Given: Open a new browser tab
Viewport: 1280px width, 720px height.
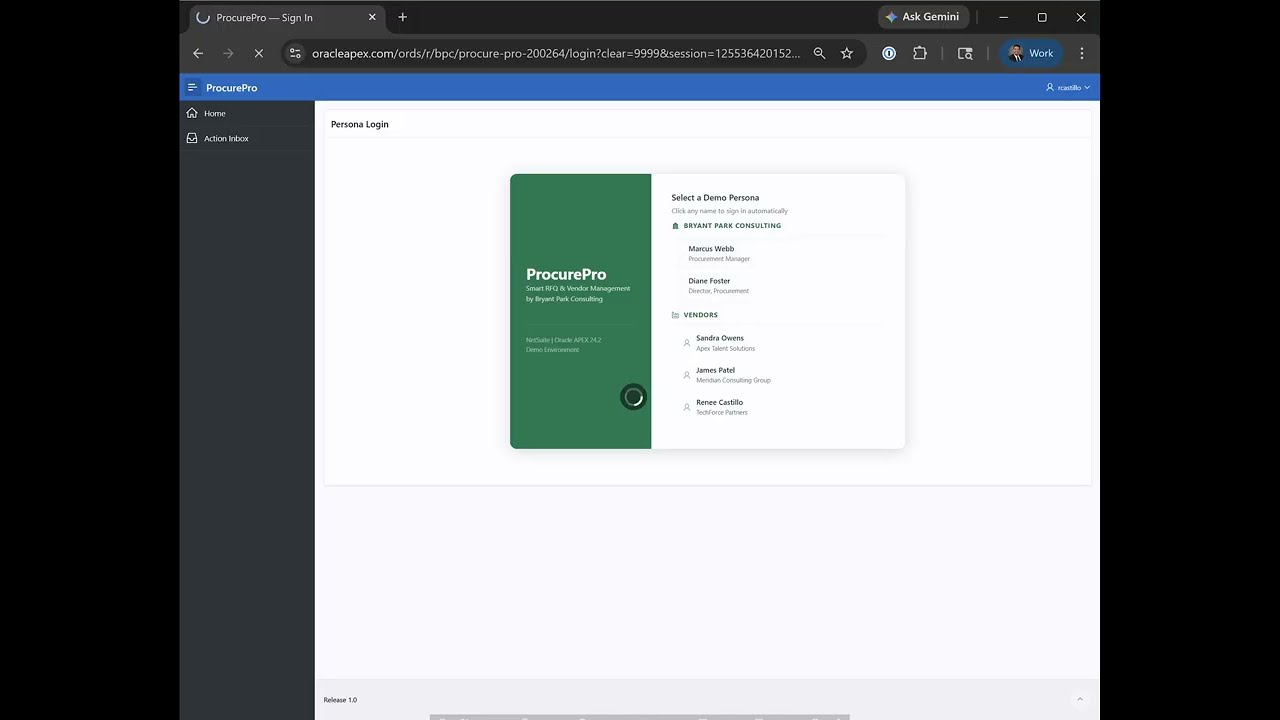Looking at the screenshot, I should (403, 17).
